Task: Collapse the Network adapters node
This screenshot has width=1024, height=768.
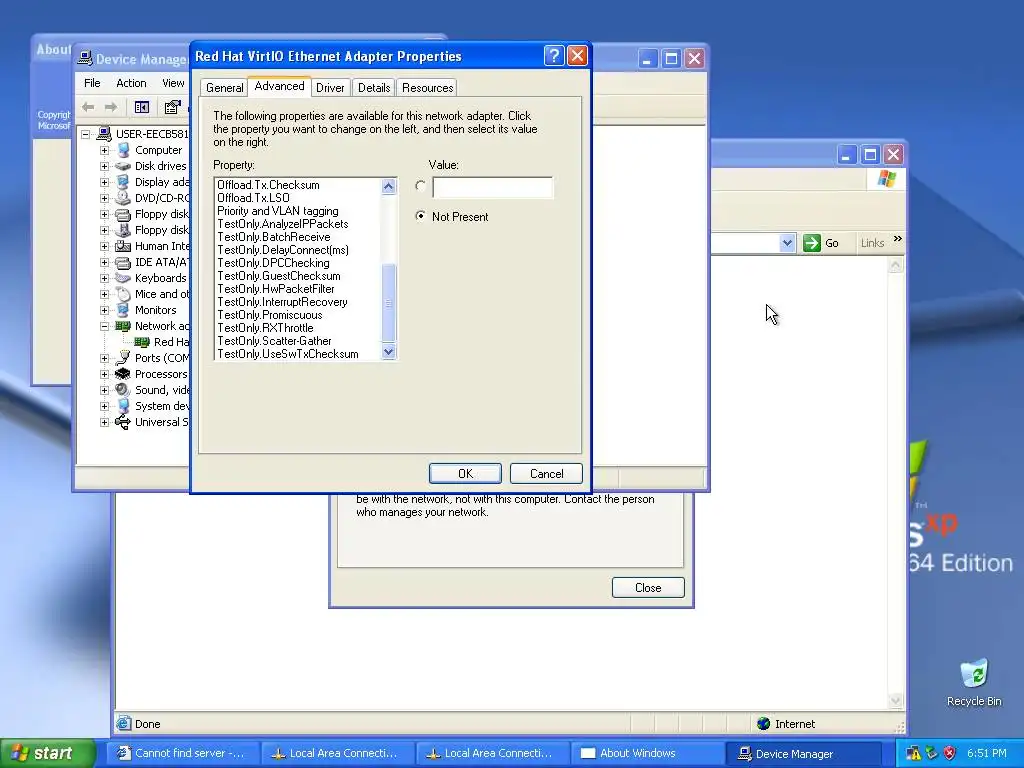Action: coord(104,326)
